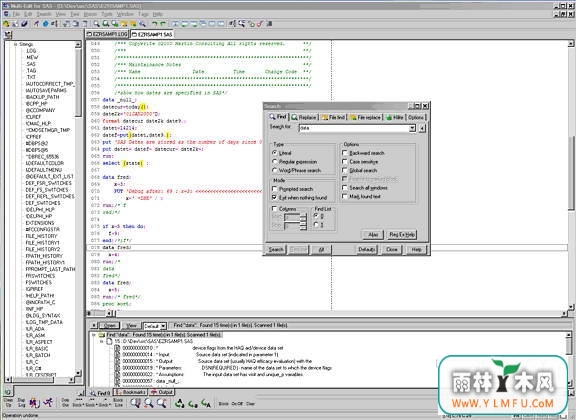Image resolution: width=576 pixels, height=420 pixels.
Task: Click the Search button in dialog
Action: [276, 250]
